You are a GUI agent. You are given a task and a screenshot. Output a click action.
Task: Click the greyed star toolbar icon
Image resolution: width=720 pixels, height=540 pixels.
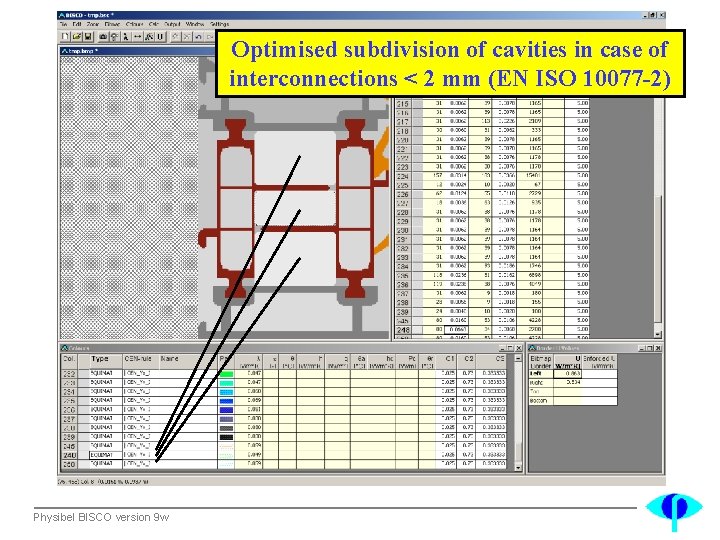pyautogui.click(x=175, y=36)
